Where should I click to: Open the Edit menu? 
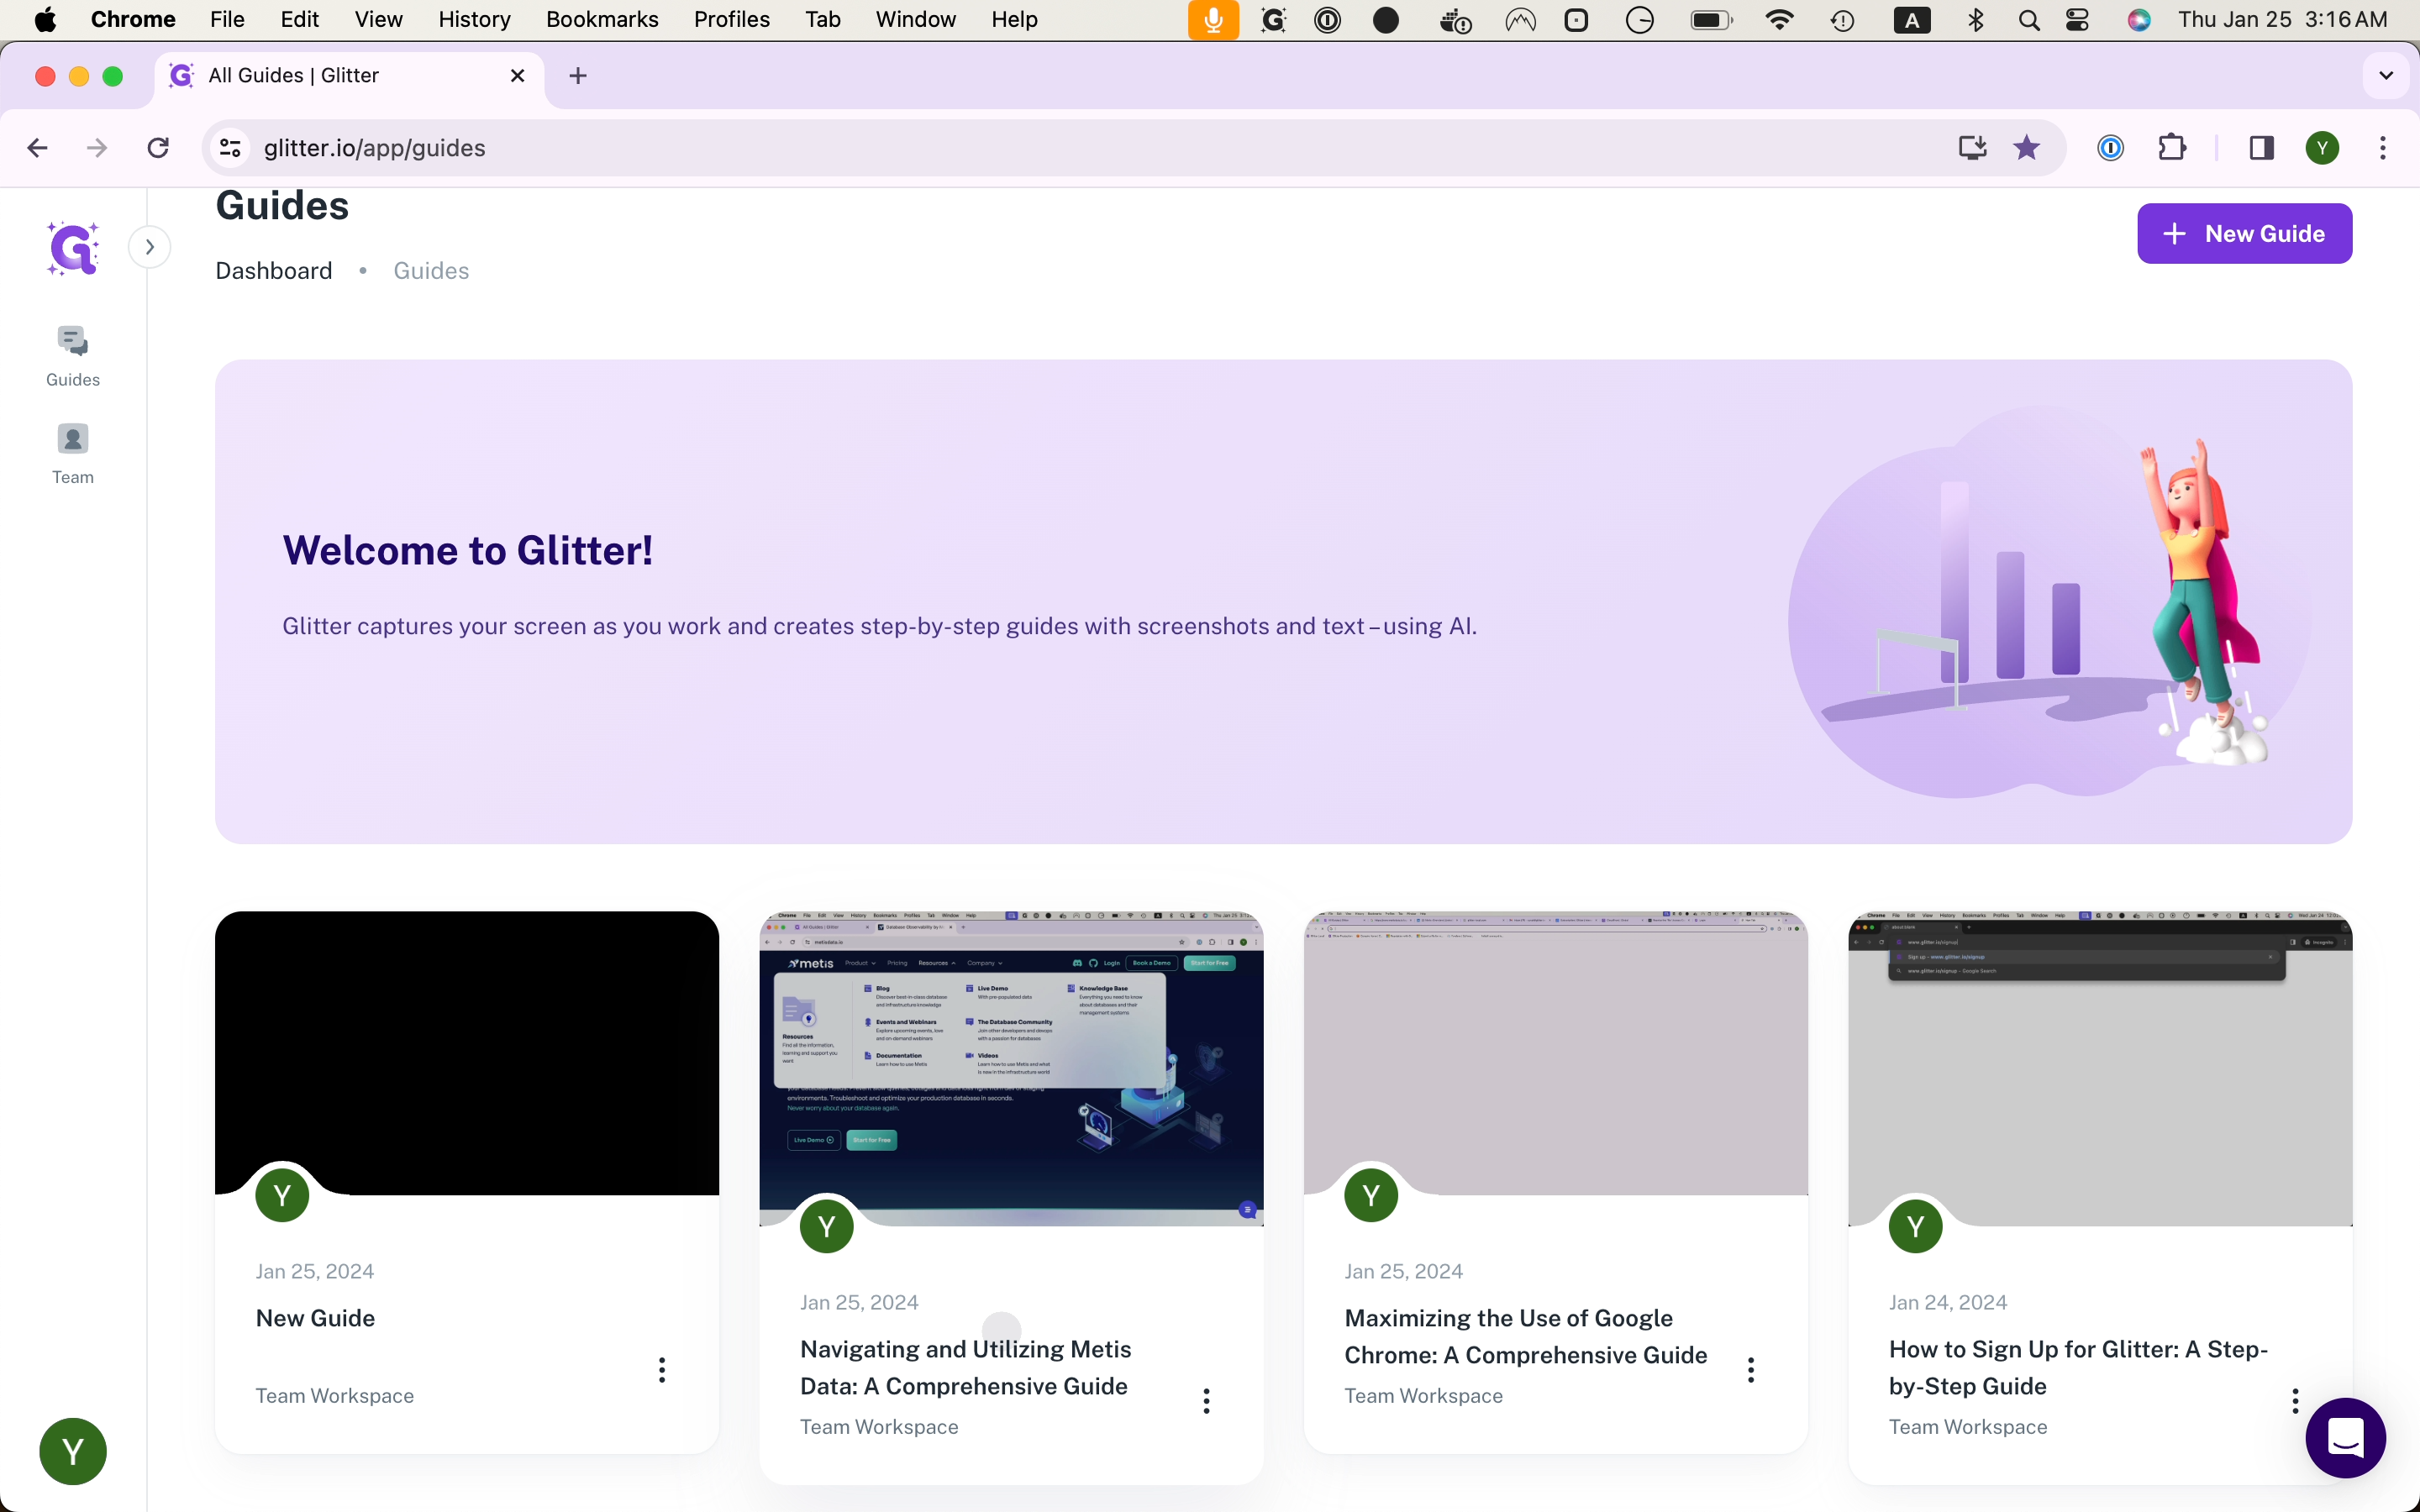click(x=299, y=20)
